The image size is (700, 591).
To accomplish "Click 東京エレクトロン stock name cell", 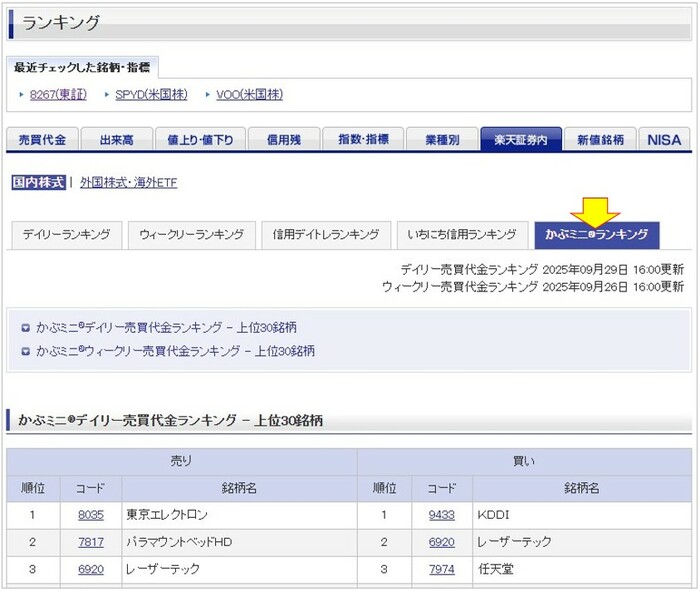I will (239, 515).
